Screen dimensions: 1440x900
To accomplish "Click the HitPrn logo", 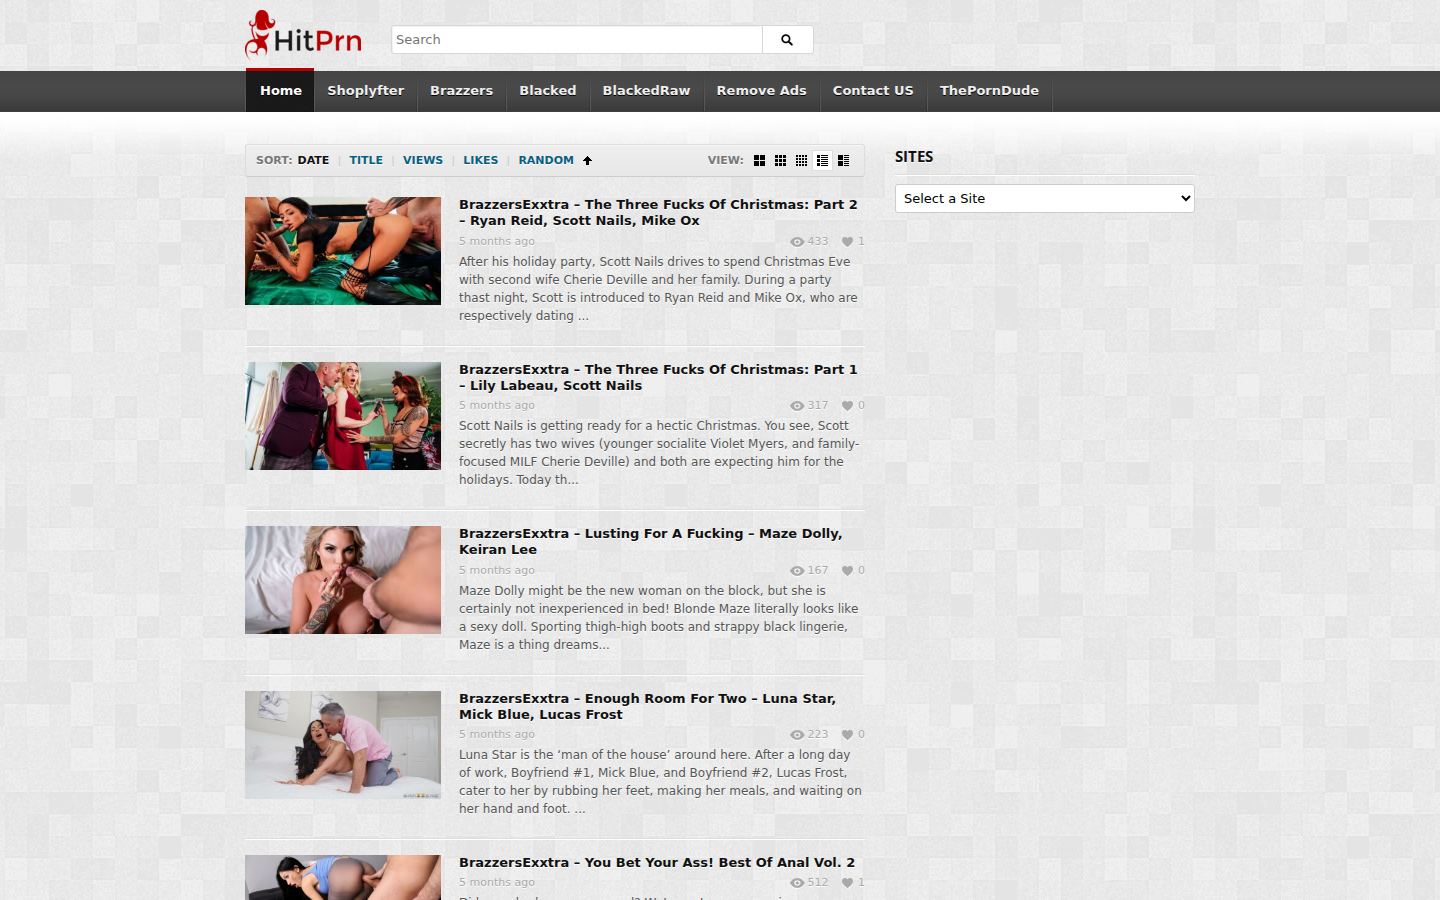I will (x=303, y=35).
